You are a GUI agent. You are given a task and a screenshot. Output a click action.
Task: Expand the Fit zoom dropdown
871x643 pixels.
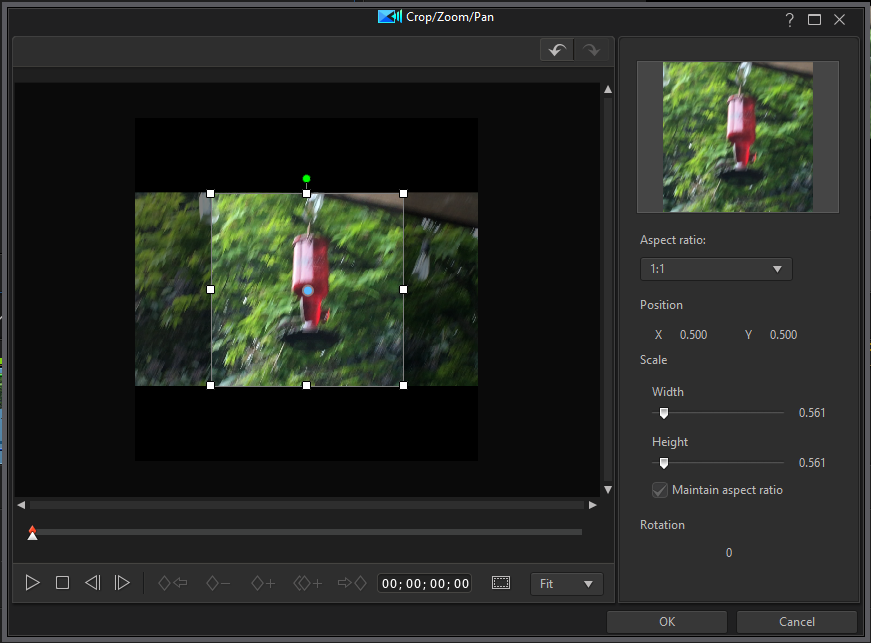coord(566,584)
